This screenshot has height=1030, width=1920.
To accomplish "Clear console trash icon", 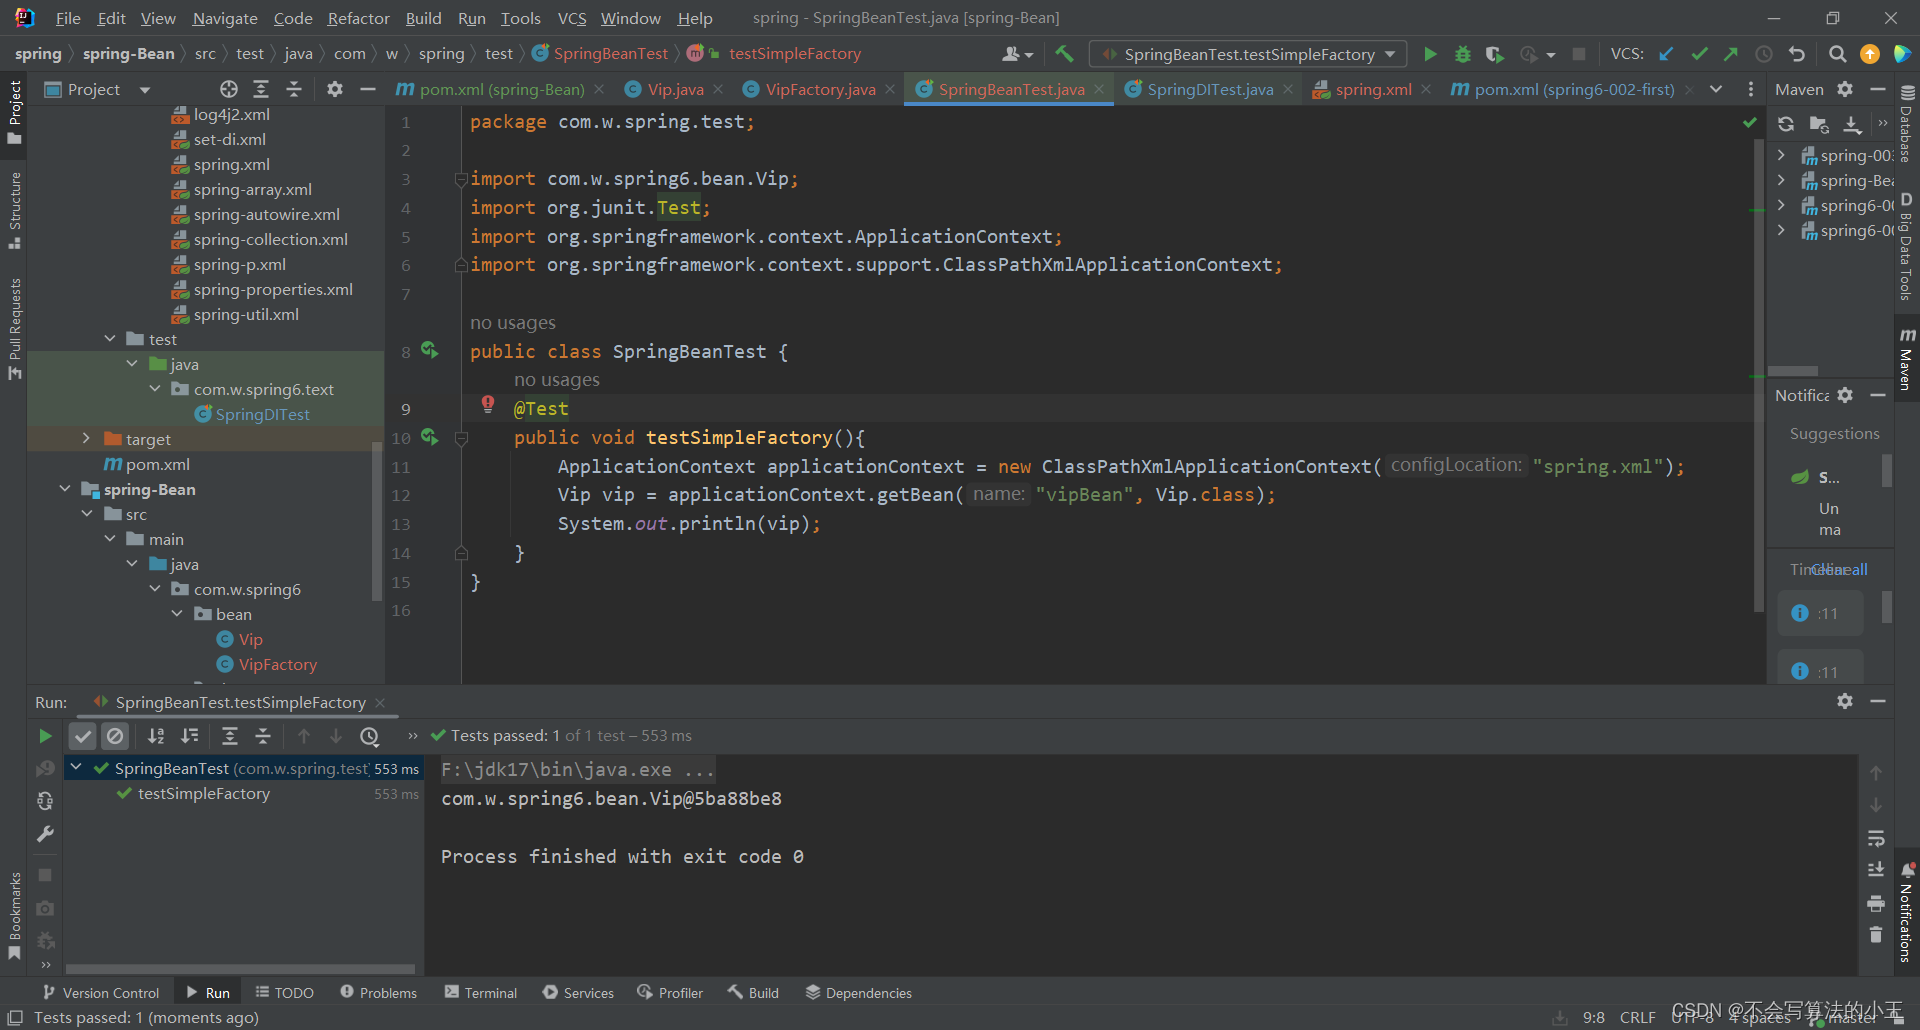I will pyautogui.click(x=1876, y=935).
